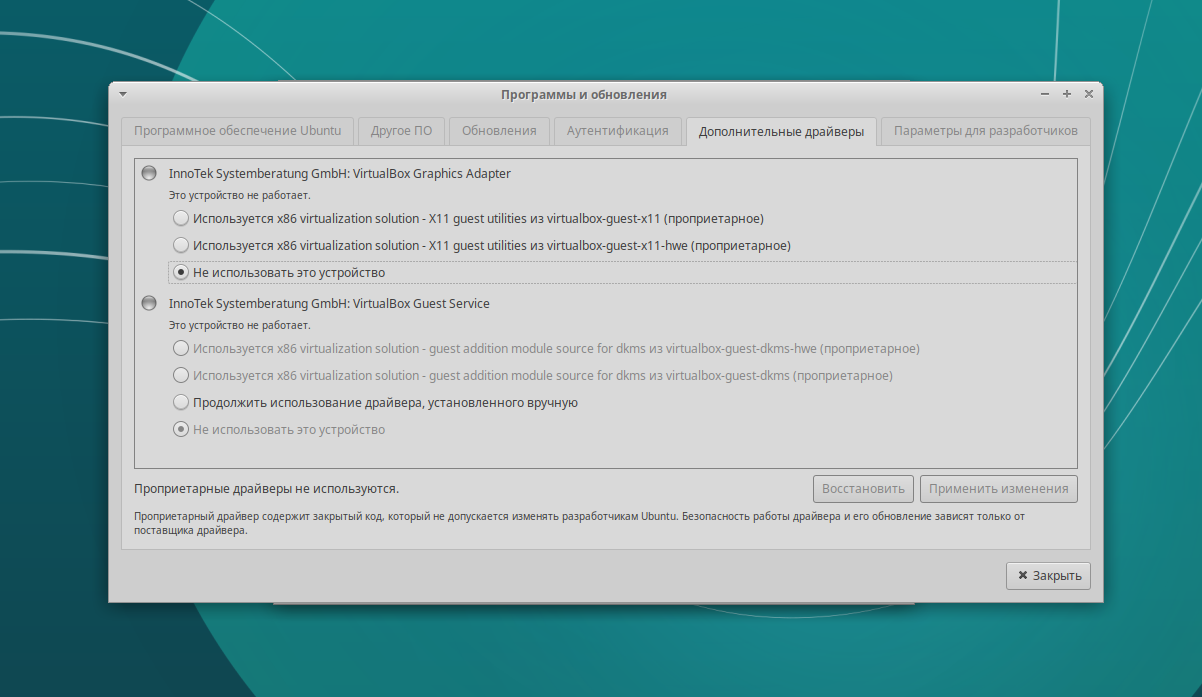Click the VirtualBox Graphics Adapter status icon
1202x697 pixels.
click(149, 173)
